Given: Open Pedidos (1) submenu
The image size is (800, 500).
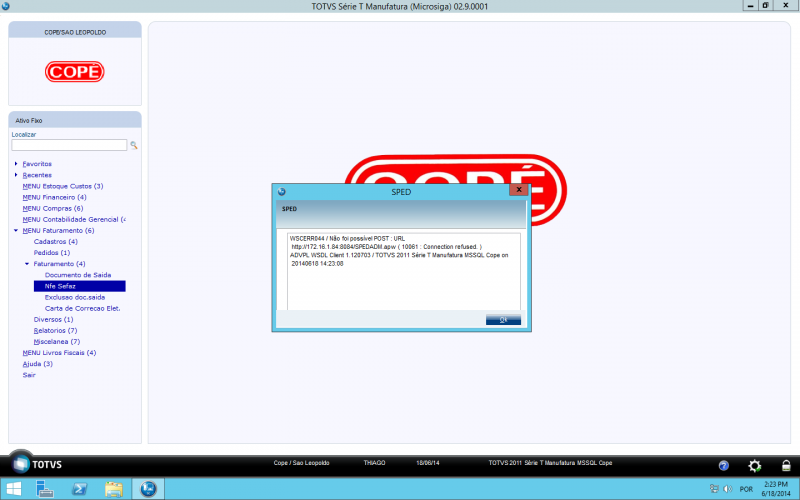Looking at the screenshot, I should click(52, 253).
